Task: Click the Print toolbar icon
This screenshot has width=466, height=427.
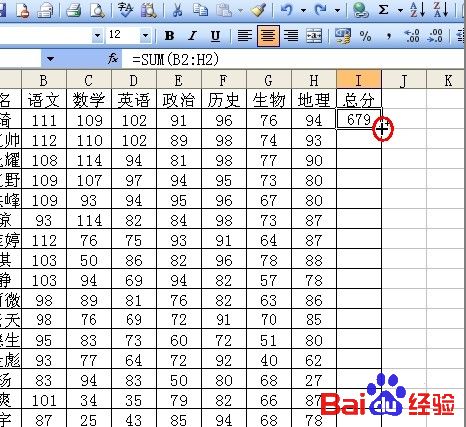Action: [x=74, y=10]
